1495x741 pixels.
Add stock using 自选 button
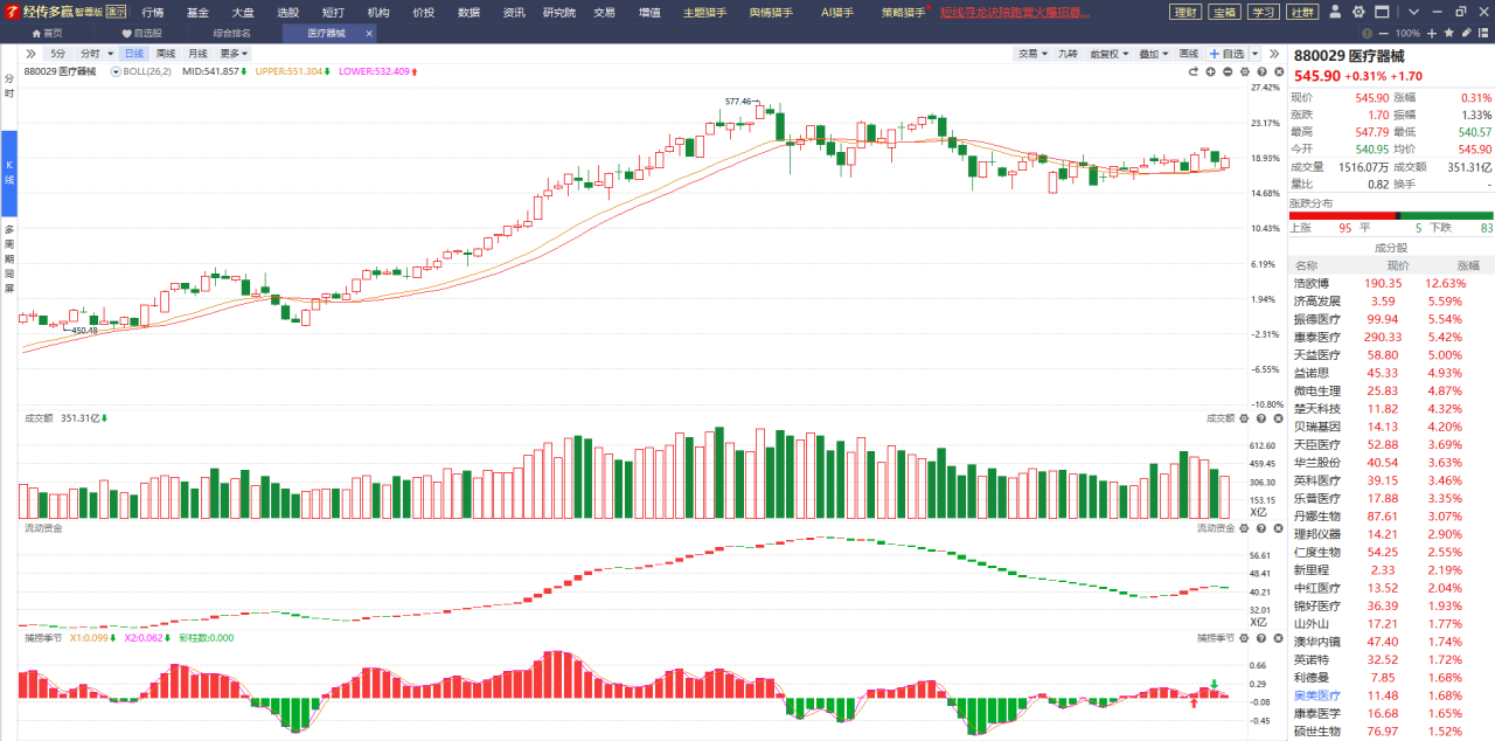click(1227, 54)
